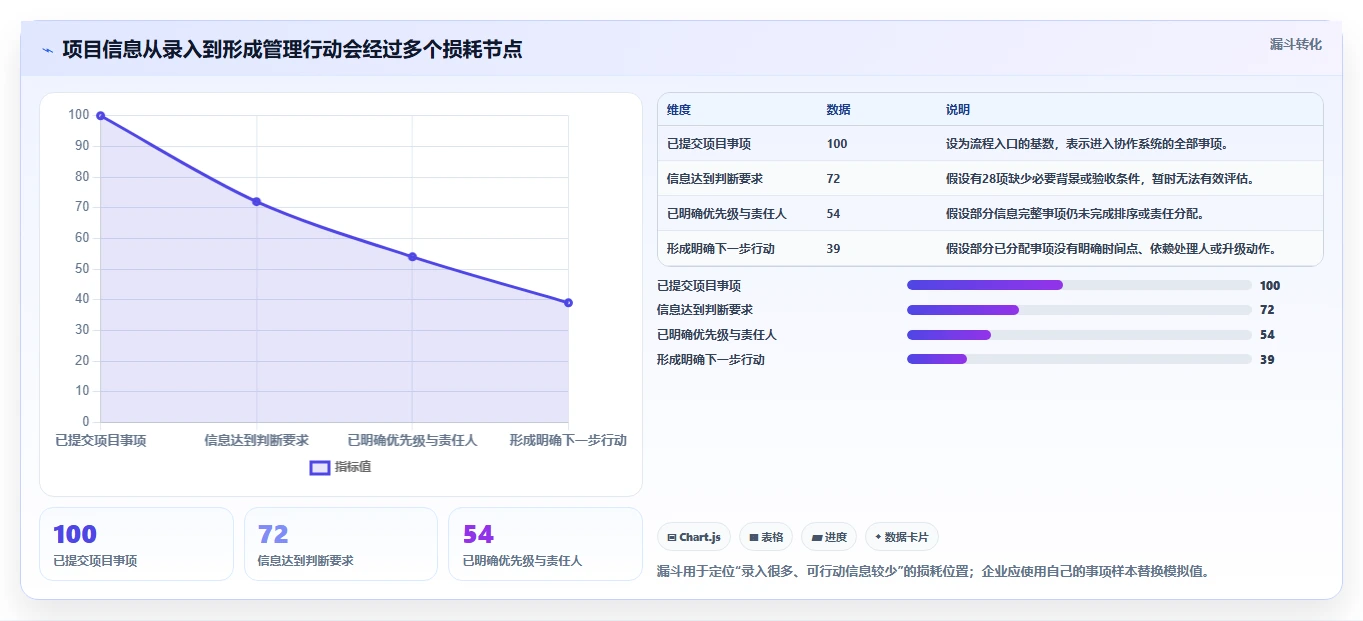Click the progress list label 信息达到判断要求

[705, 310]
